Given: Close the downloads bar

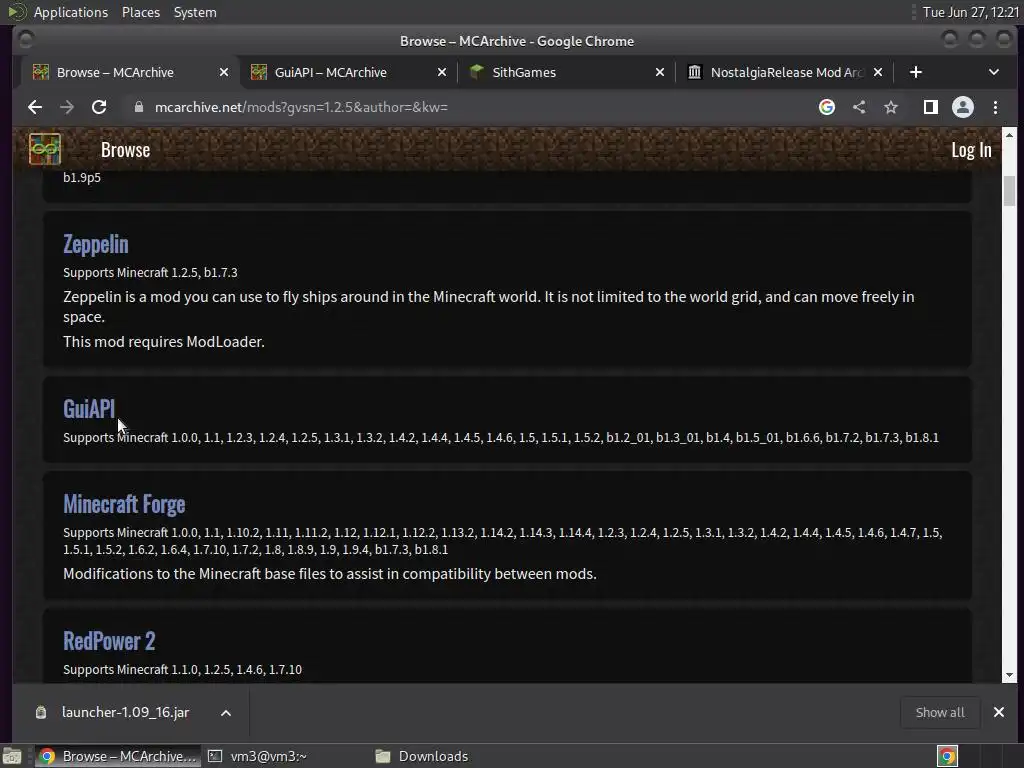Looking at the screenshot, I should 999,712.
